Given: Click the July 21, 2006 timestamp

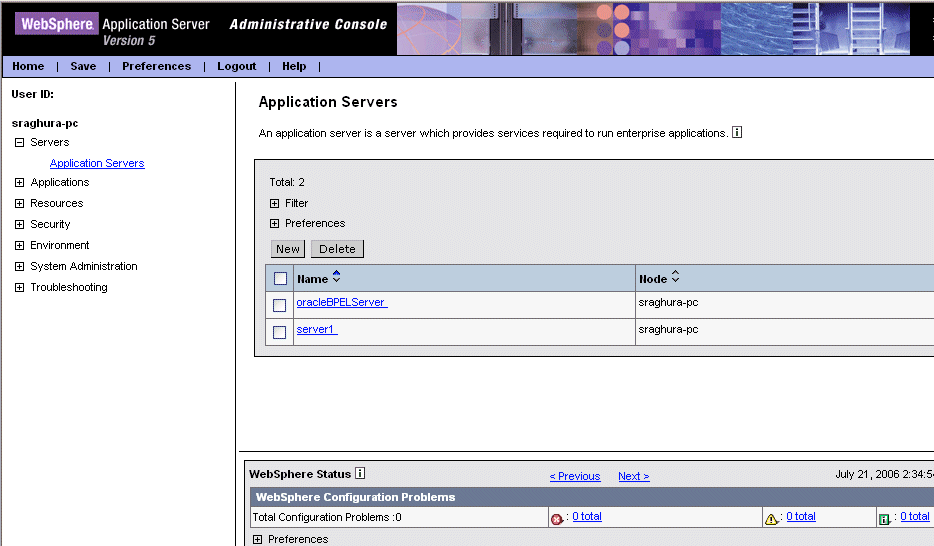Looking at the screenshot, I should [x=884, y=474].
